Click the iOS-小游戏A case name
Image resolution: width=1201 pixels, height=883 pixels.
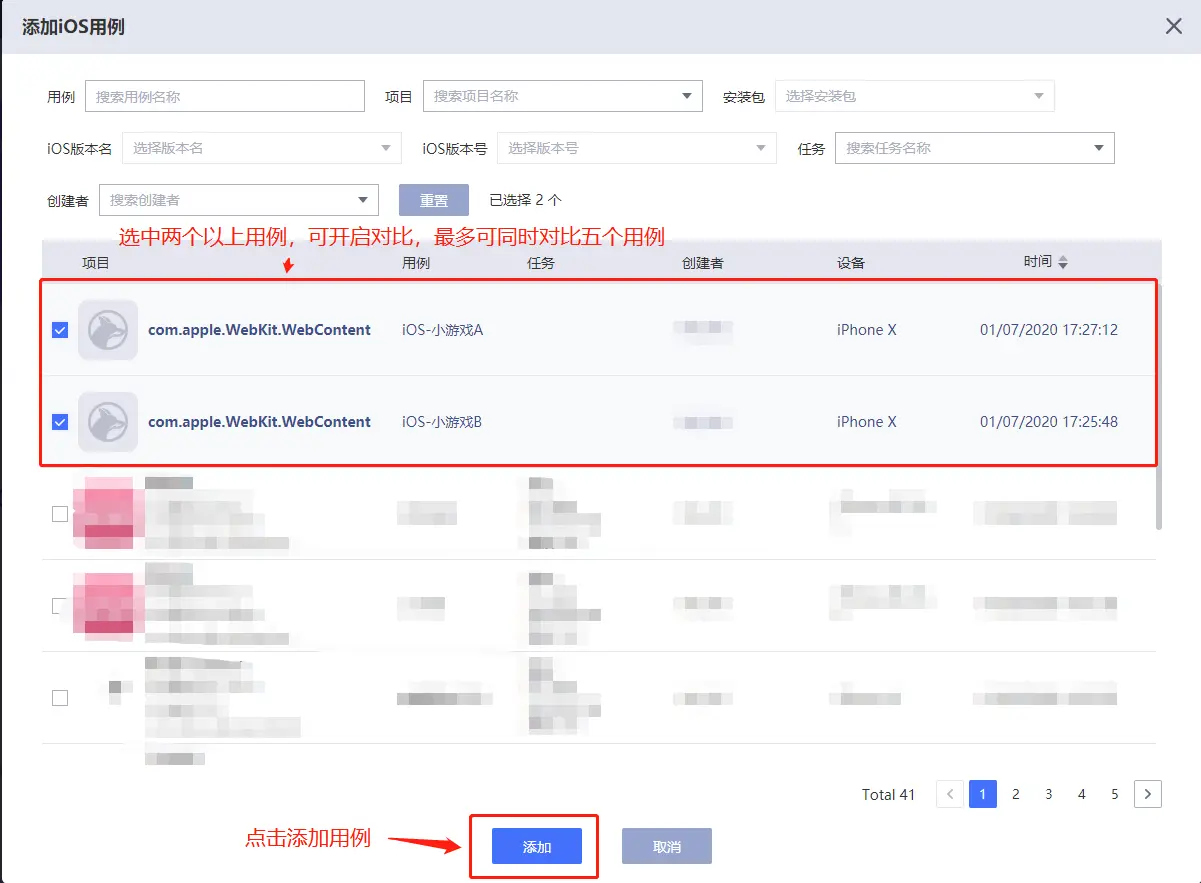[x=442, y=330]
